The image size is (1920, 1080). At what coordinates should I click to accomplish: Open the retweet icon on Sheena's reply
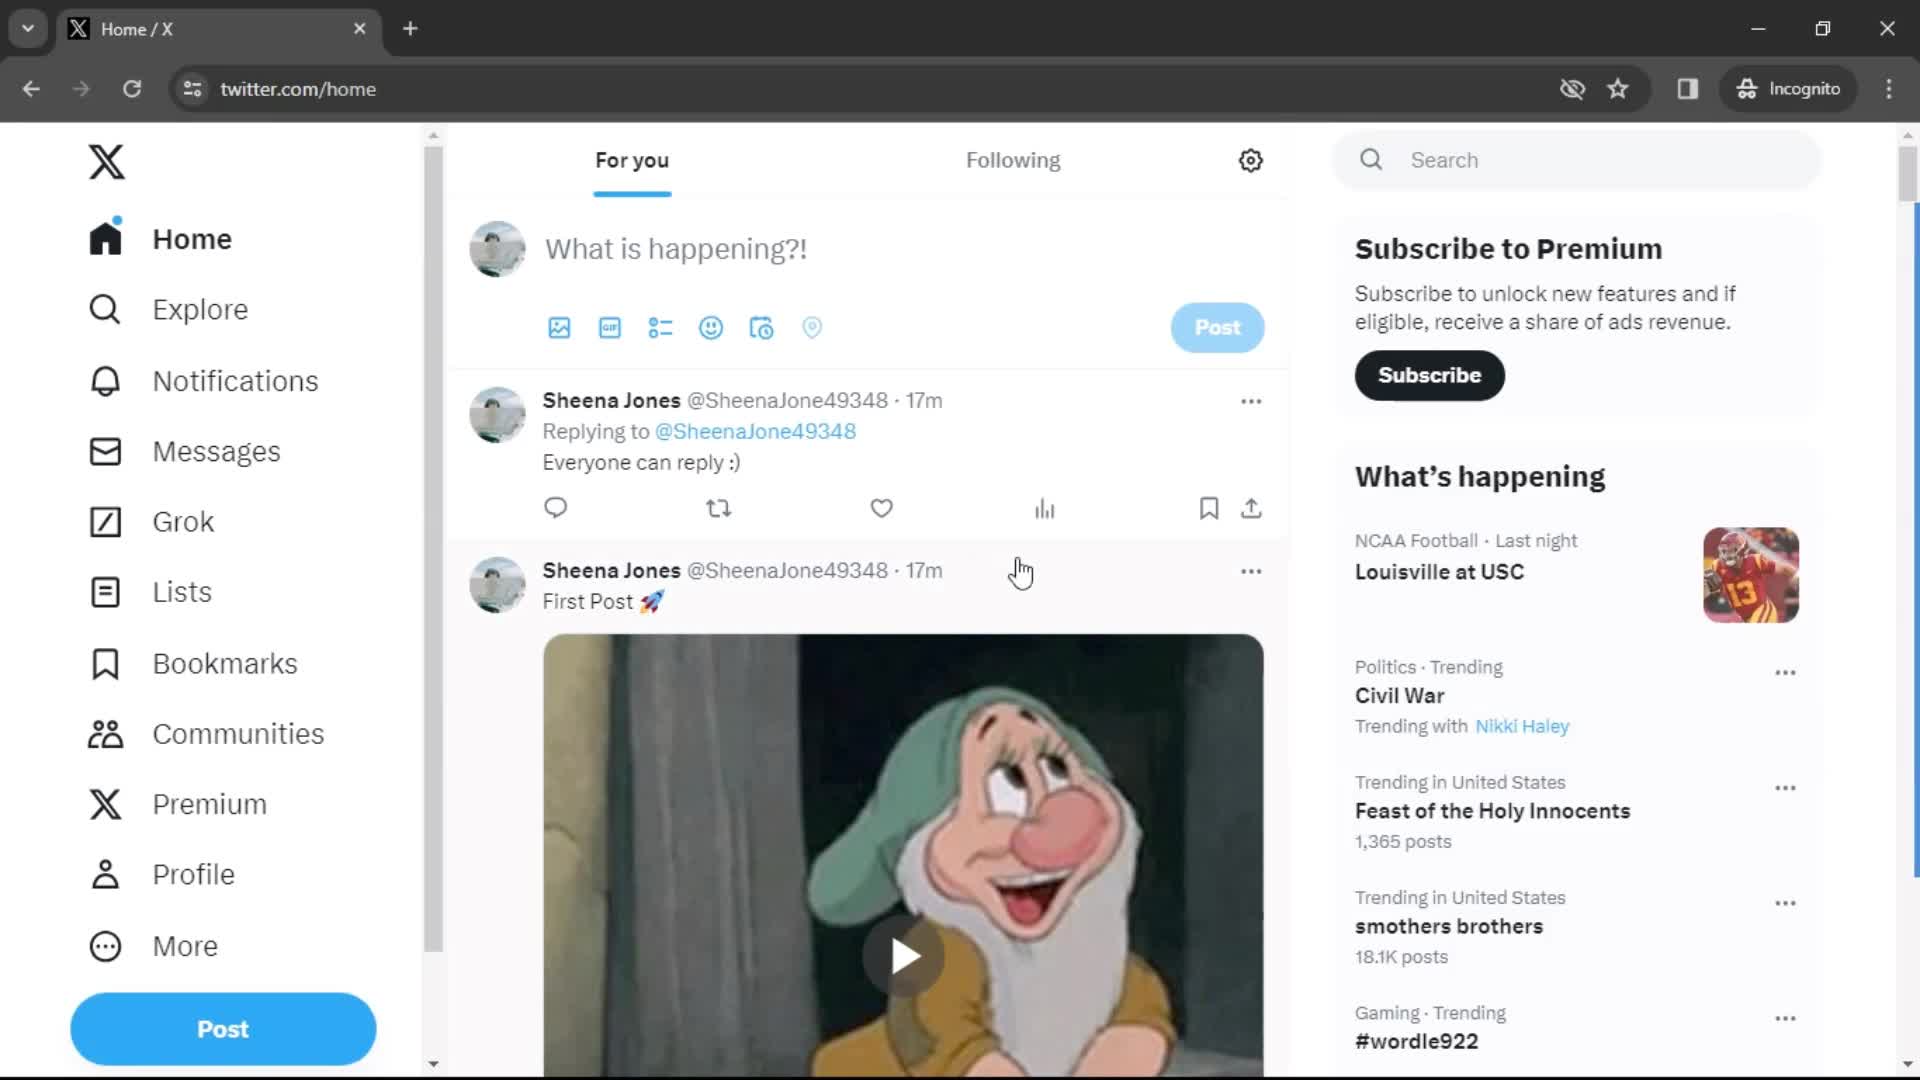click(x=719, y=508)
